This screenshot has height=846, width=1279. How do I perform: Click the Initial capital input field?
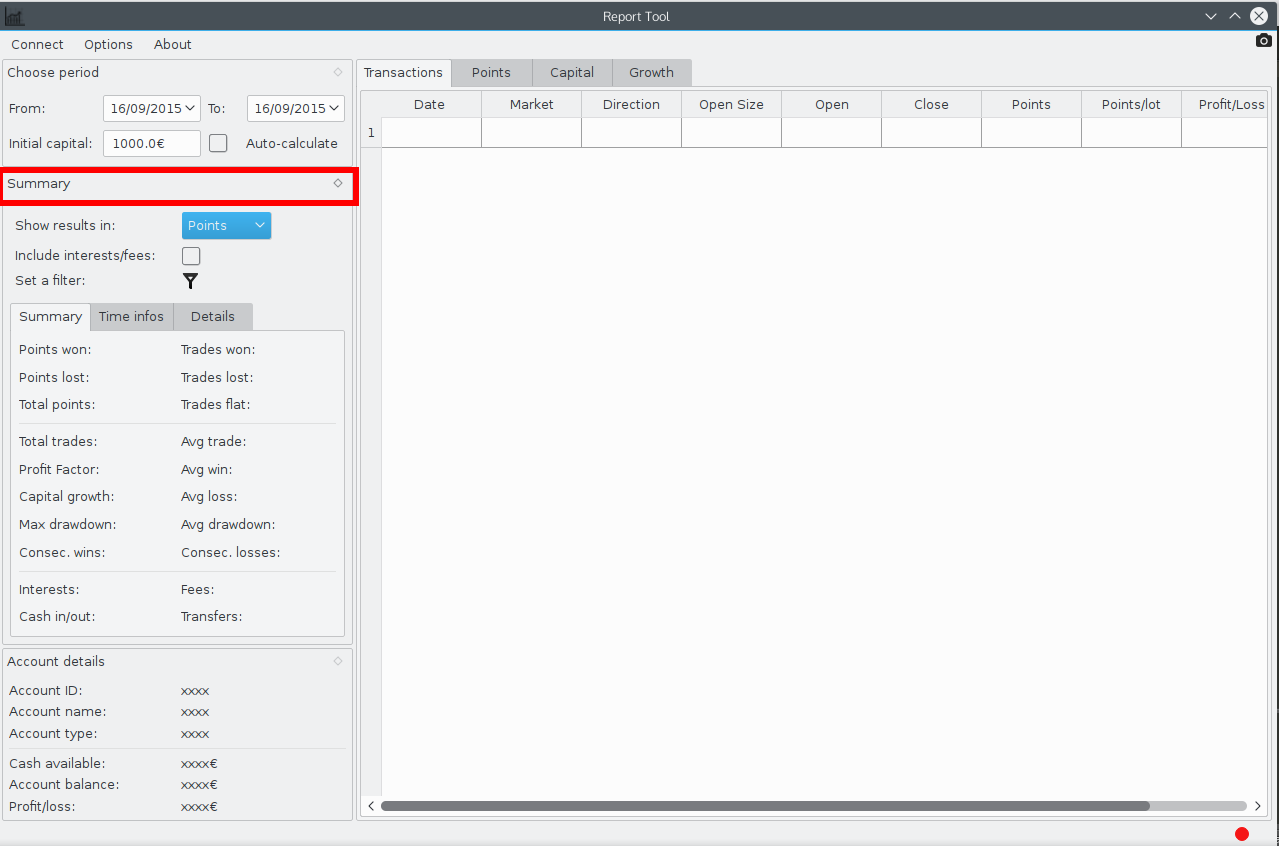coord(151,143)
